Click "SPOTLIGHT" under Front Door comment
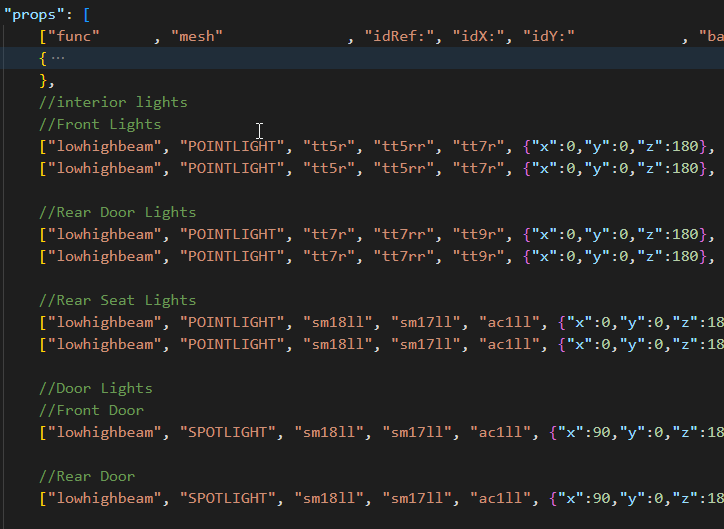724x529 pixels. tap(228, 433)
